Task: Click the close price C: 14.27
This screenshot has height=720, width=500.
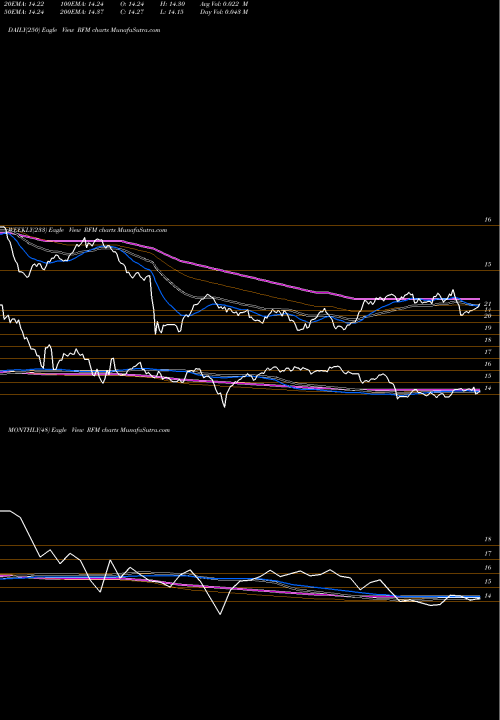Action: point(132,12)
